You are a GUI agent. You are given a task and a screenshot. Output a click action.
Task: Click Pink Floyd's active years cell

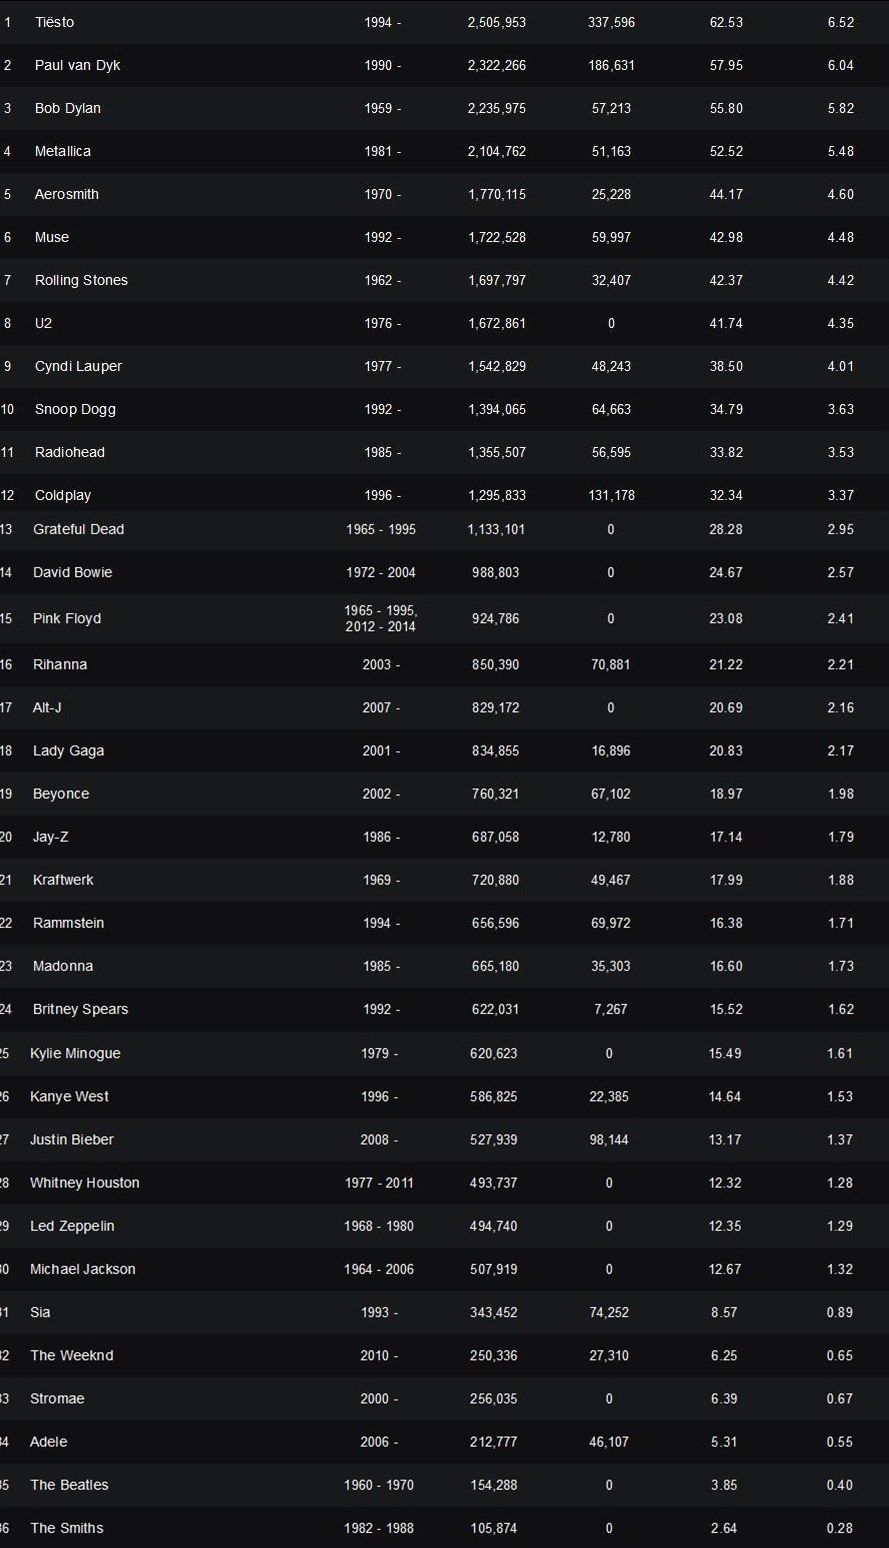tap(380, 618)
